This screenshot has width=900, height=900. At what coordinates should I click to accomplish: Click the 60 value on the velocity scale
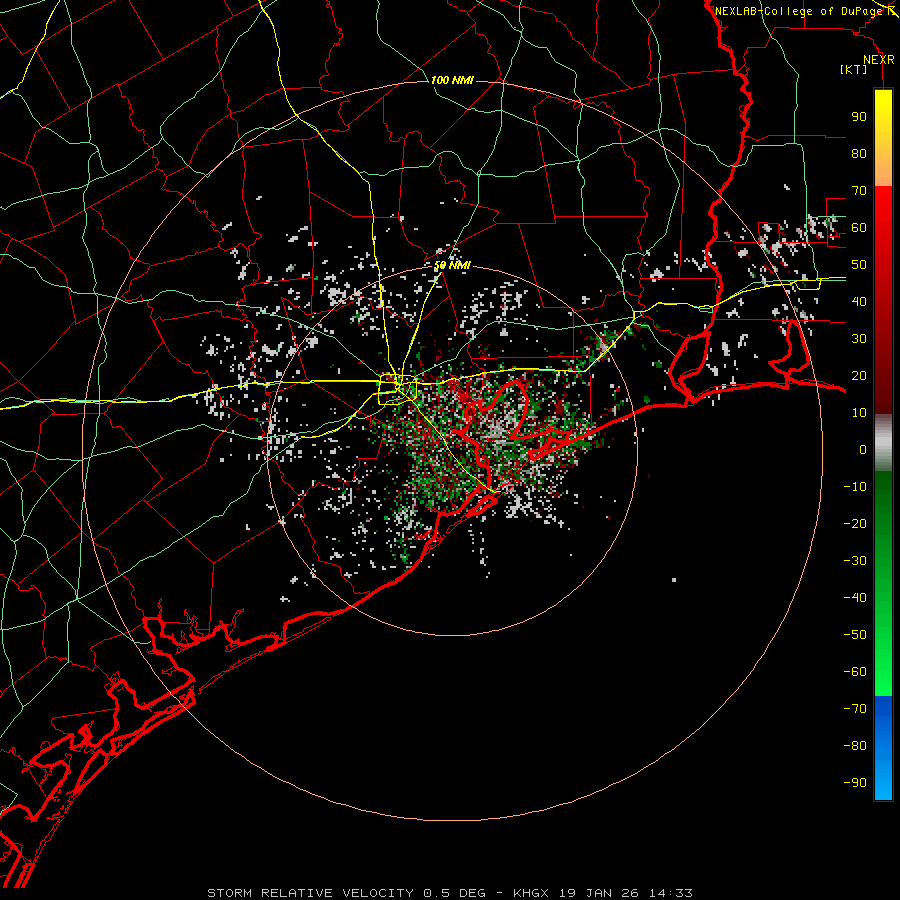[x=859, y=227]
